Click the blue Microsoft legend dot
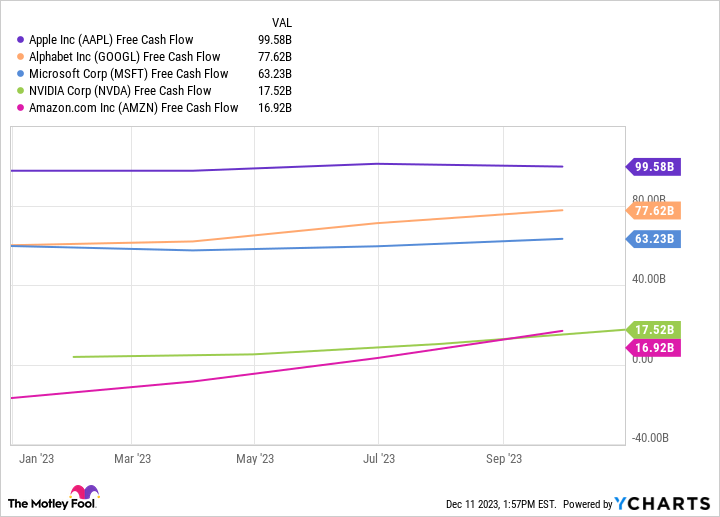 (20, 74)
